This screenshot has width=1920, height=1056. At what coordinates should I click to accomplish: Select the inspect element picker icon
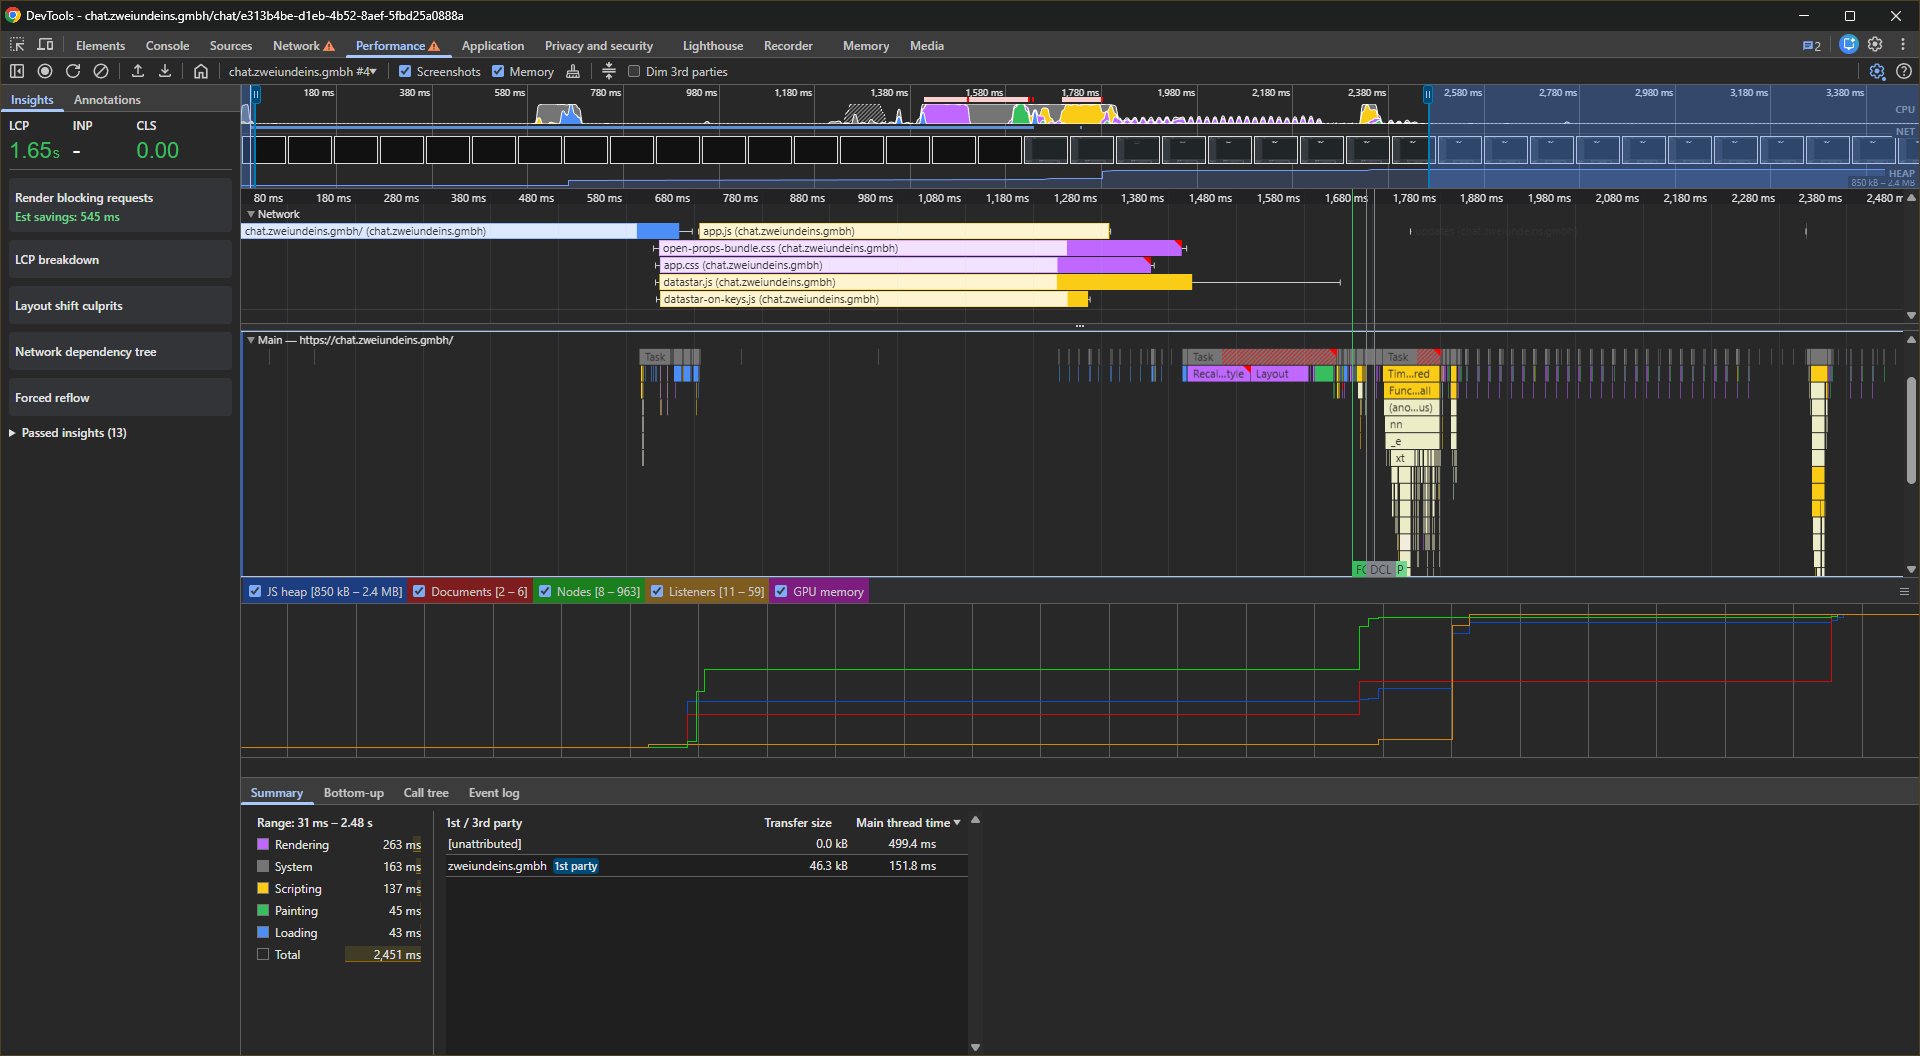(17, 45)
